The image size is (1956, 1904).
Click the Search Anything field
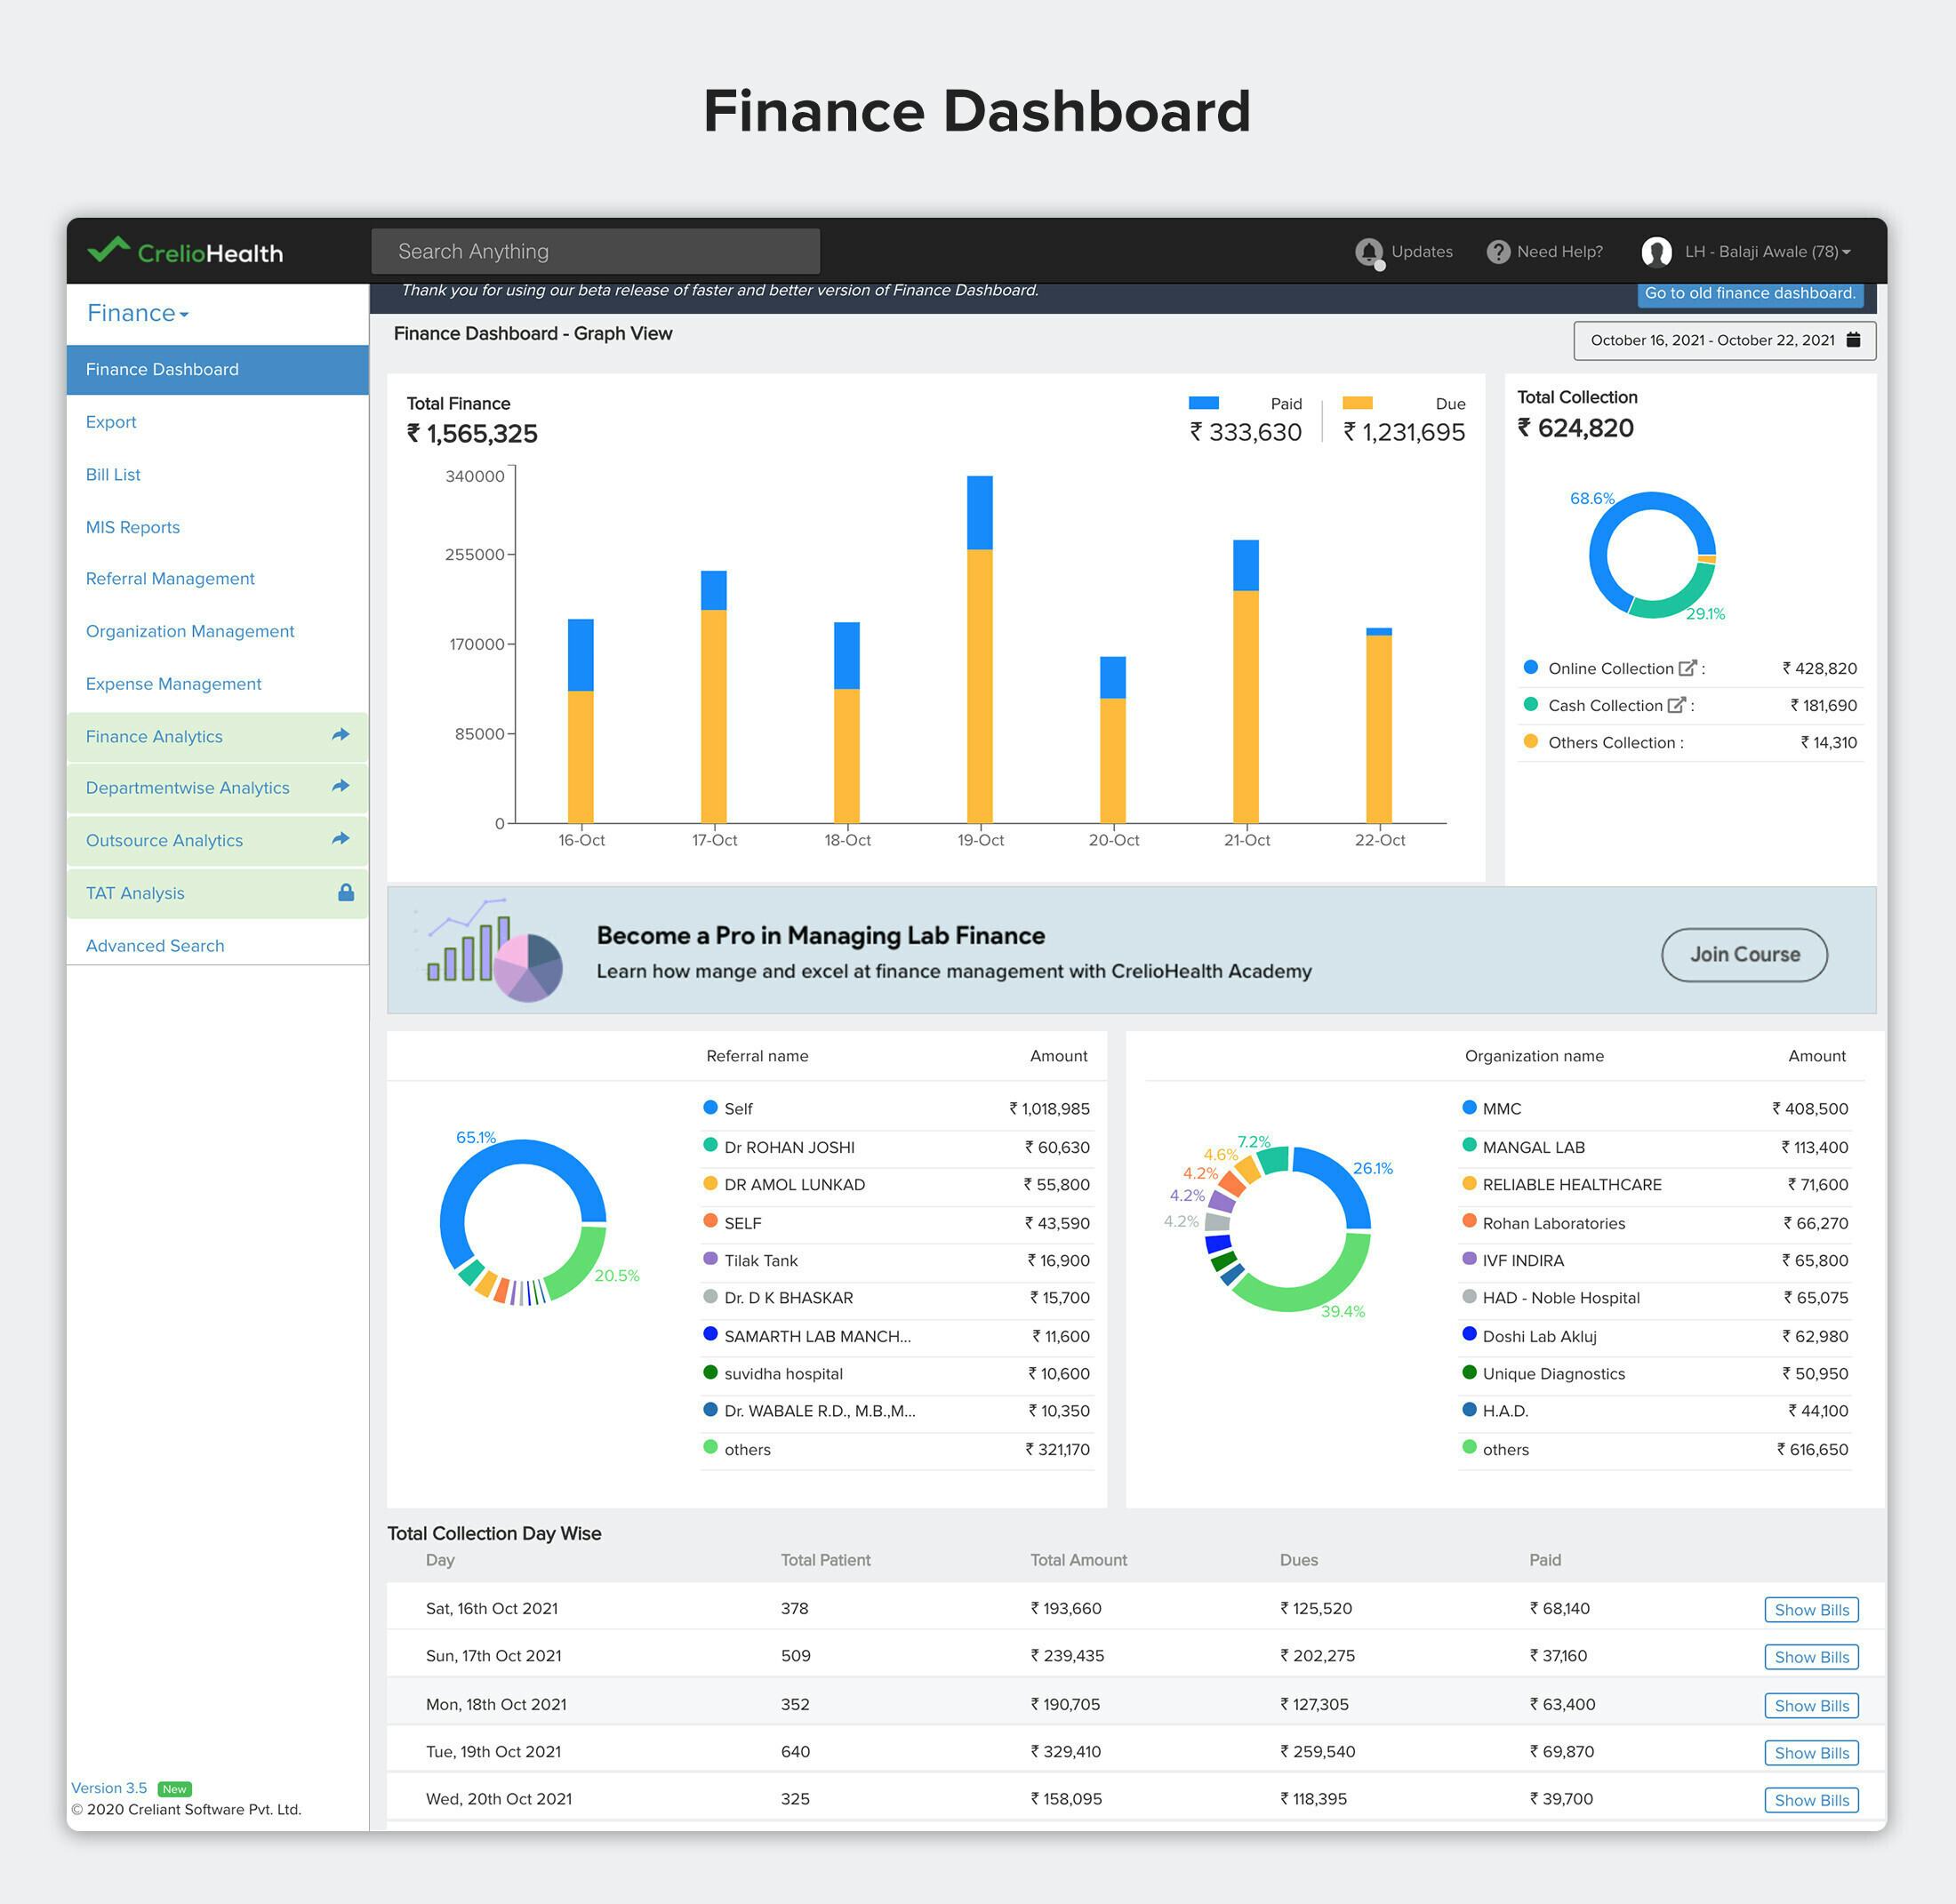click(x=595, y=252)
